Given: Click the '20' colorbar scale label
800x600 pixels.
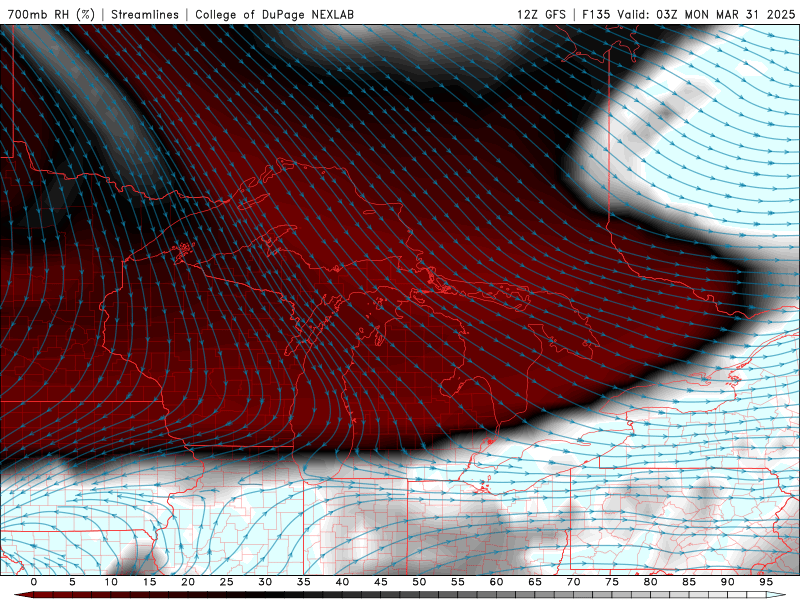Looking at the screenshot, I should [x=188, y=582].
